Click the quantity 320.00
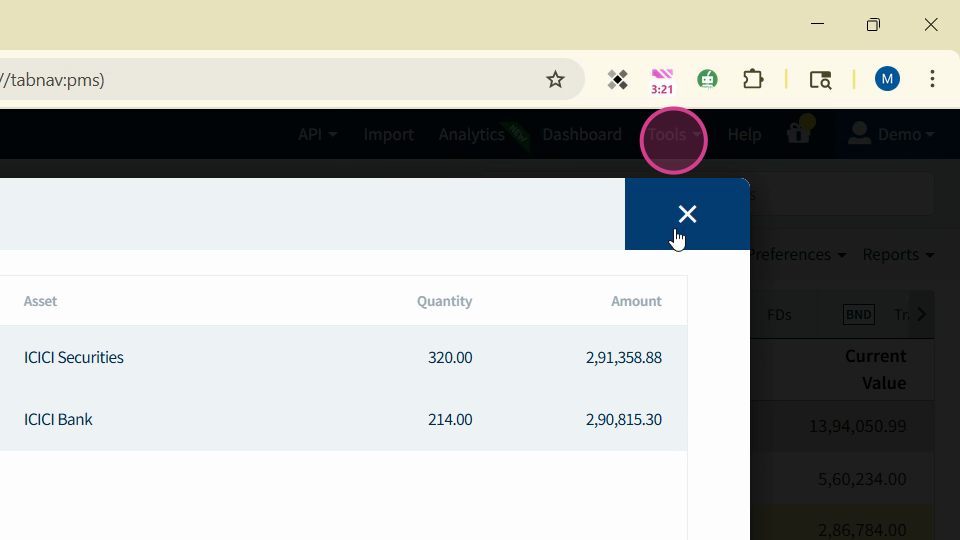The width and height of the screenshot is (960, 540). 450,358
